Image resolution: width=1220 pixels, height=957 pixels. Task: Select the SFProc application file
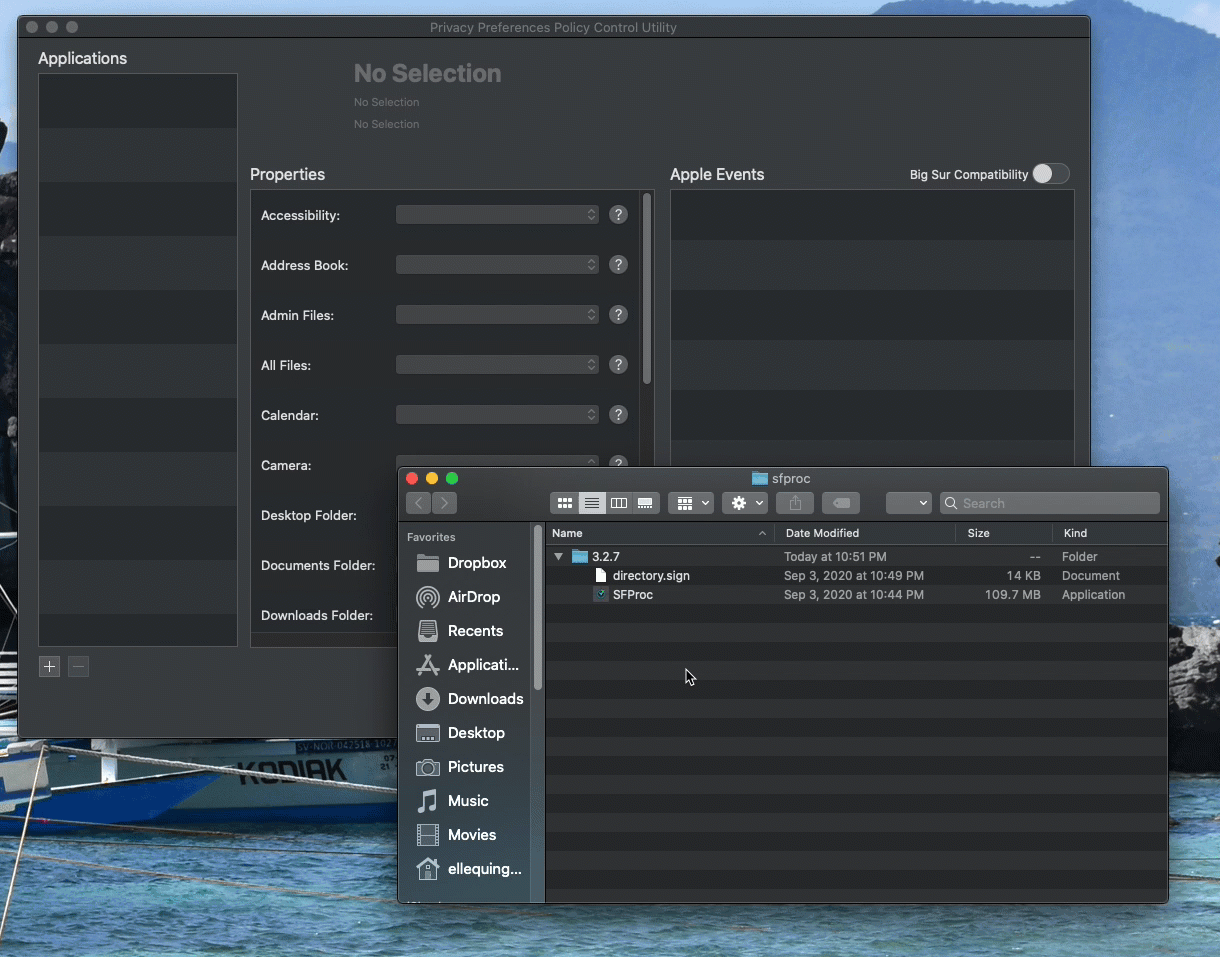coord(857,595)
